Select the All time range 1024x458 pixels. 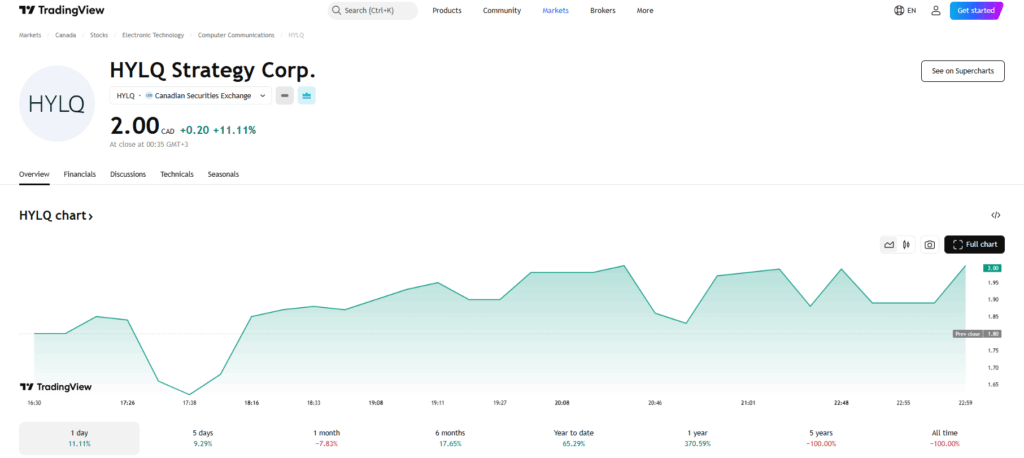[944, 438]
